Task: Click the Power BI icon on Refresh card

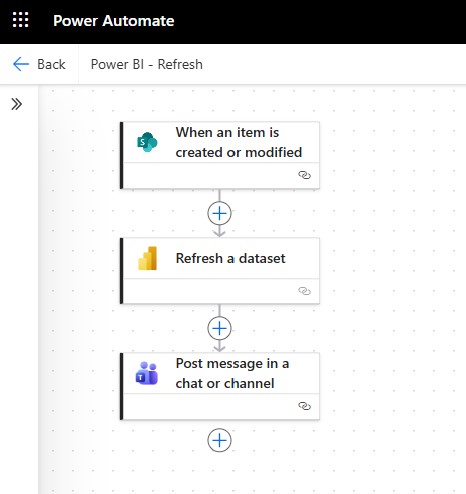Action: pyautogui.click(x=148, y=258)
